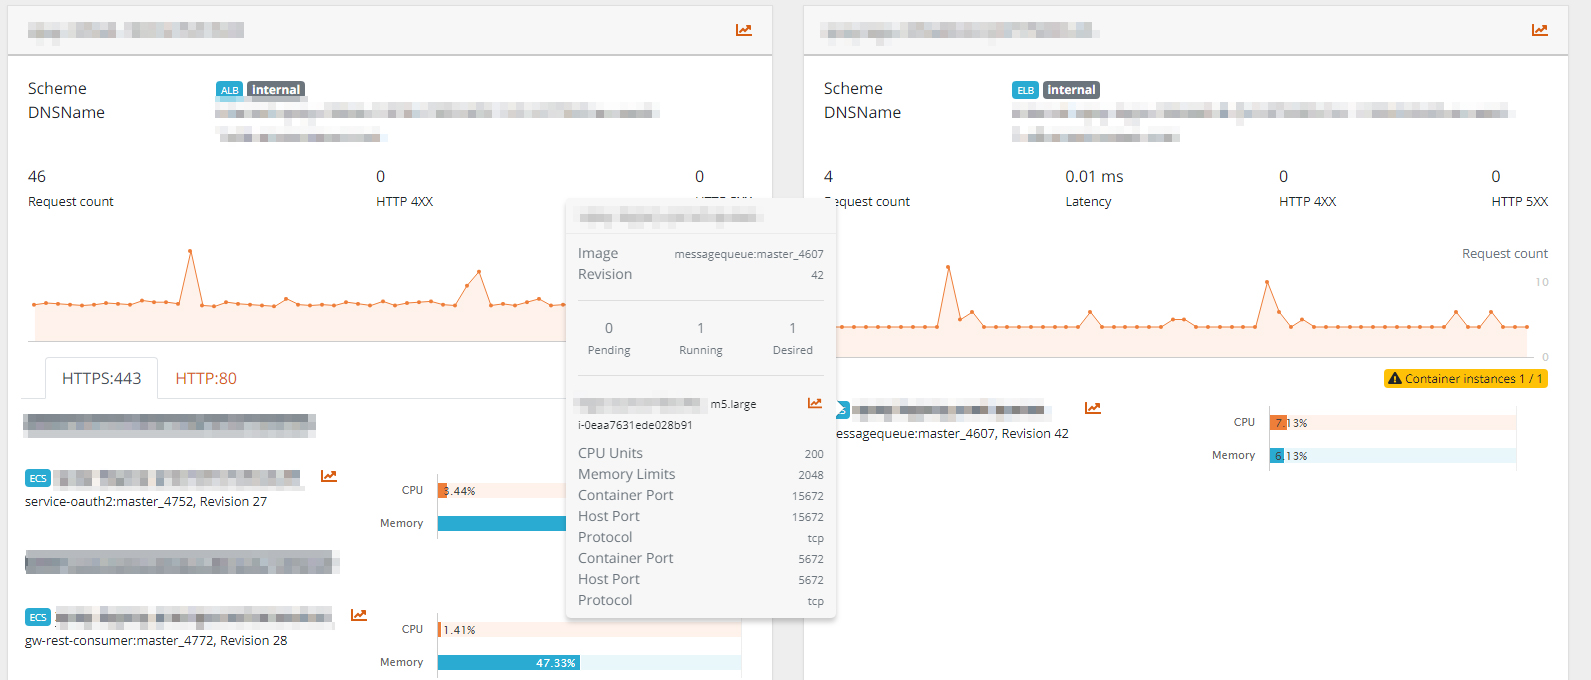Open chart icon beside m5.large instance
The width and height of the screenshot is (1591, 680).
pos(815,403)
